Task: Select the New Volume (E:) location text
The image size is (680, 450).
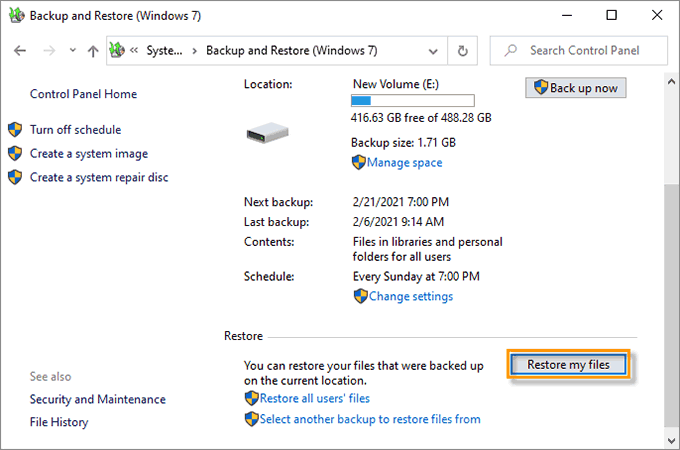Action: [x=396, y=84]
